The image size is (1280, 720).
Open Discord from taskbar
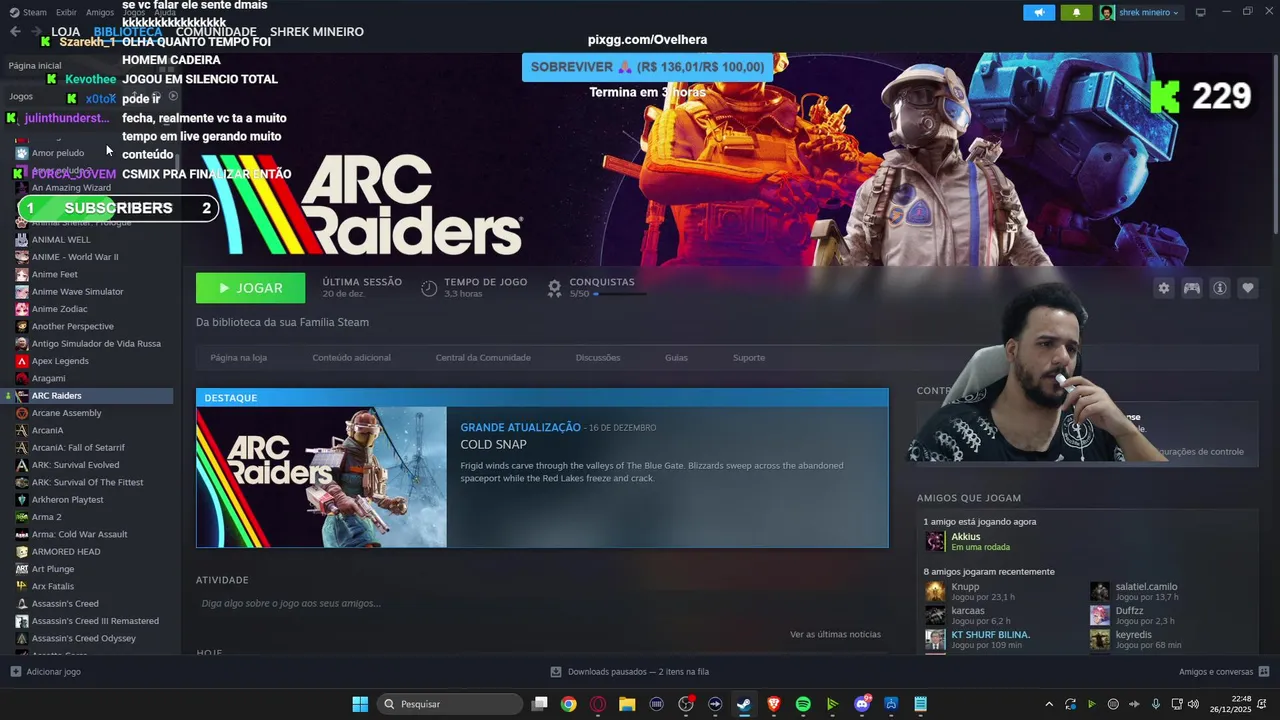[x=862, y=704]
